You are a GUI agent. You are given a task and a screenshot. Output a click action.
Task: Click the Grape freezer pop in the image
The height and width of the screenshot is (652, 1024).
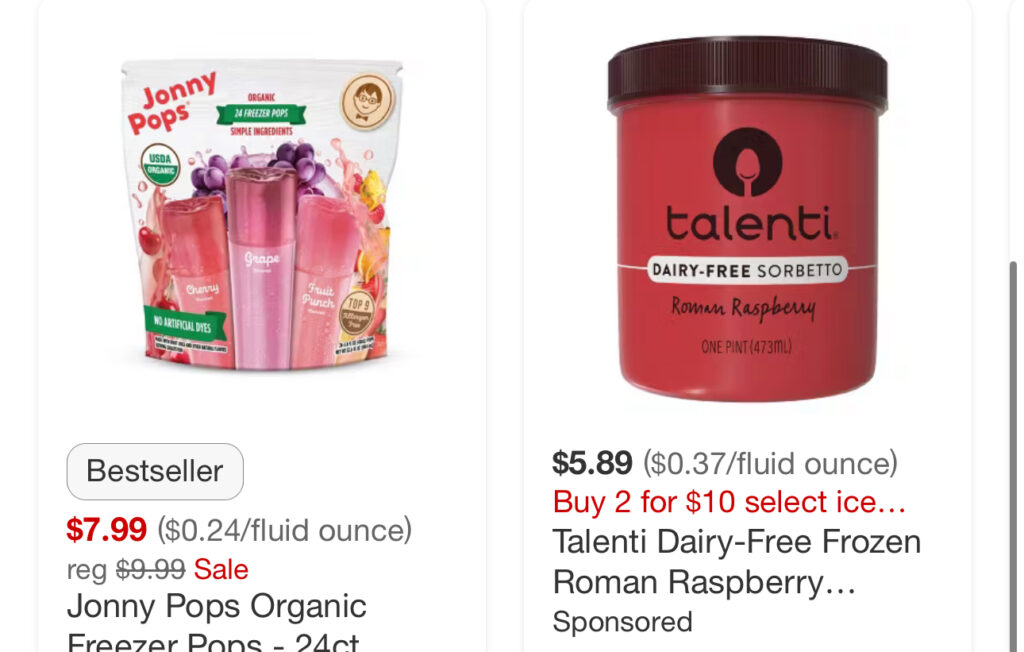coord(260,268)
